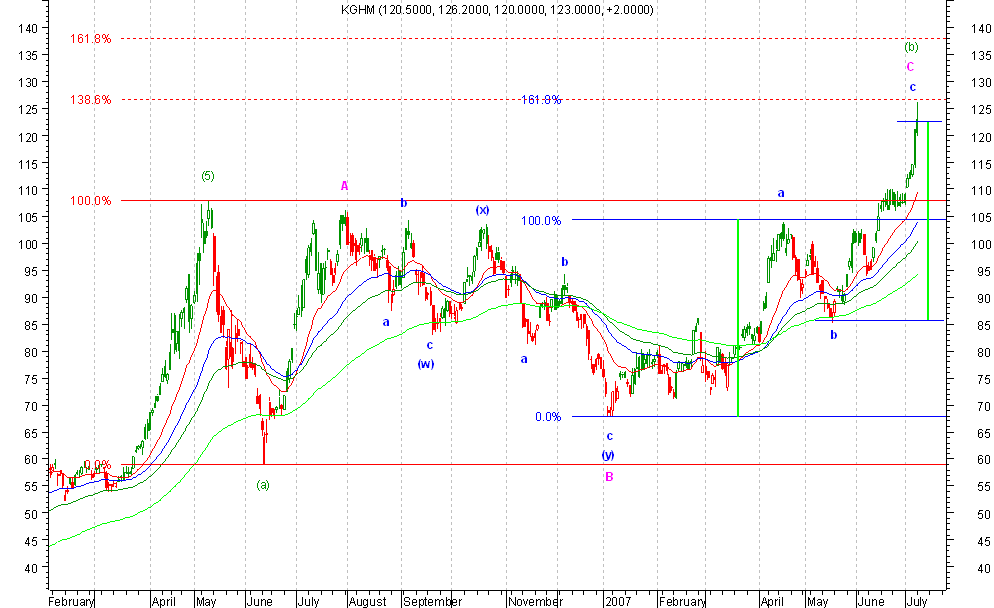Click the KGHM chart title text
This screenshot has height=608, width=994.
[496, 9]
